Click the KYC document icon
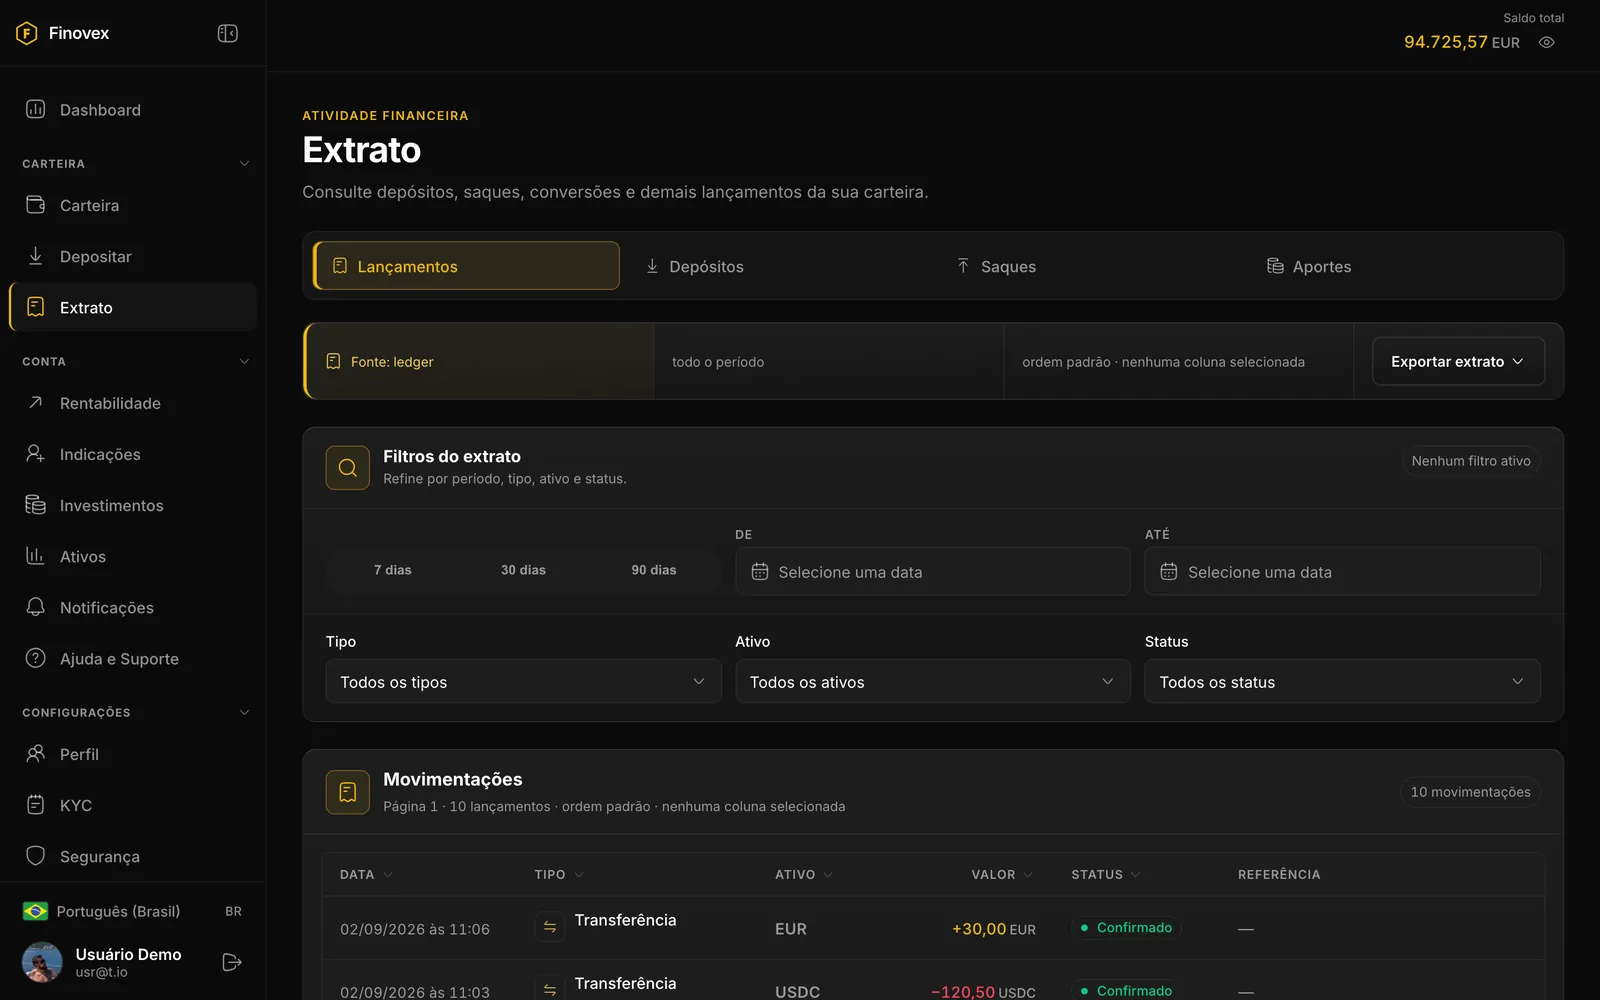 tap(36, 805)
